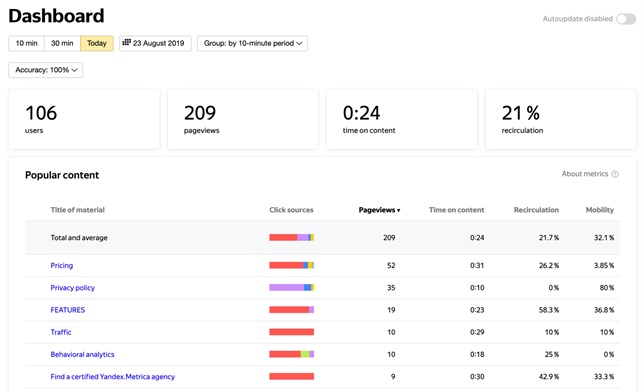
Task: Click the Pricing click sources bar
Action: click(292, 265)
